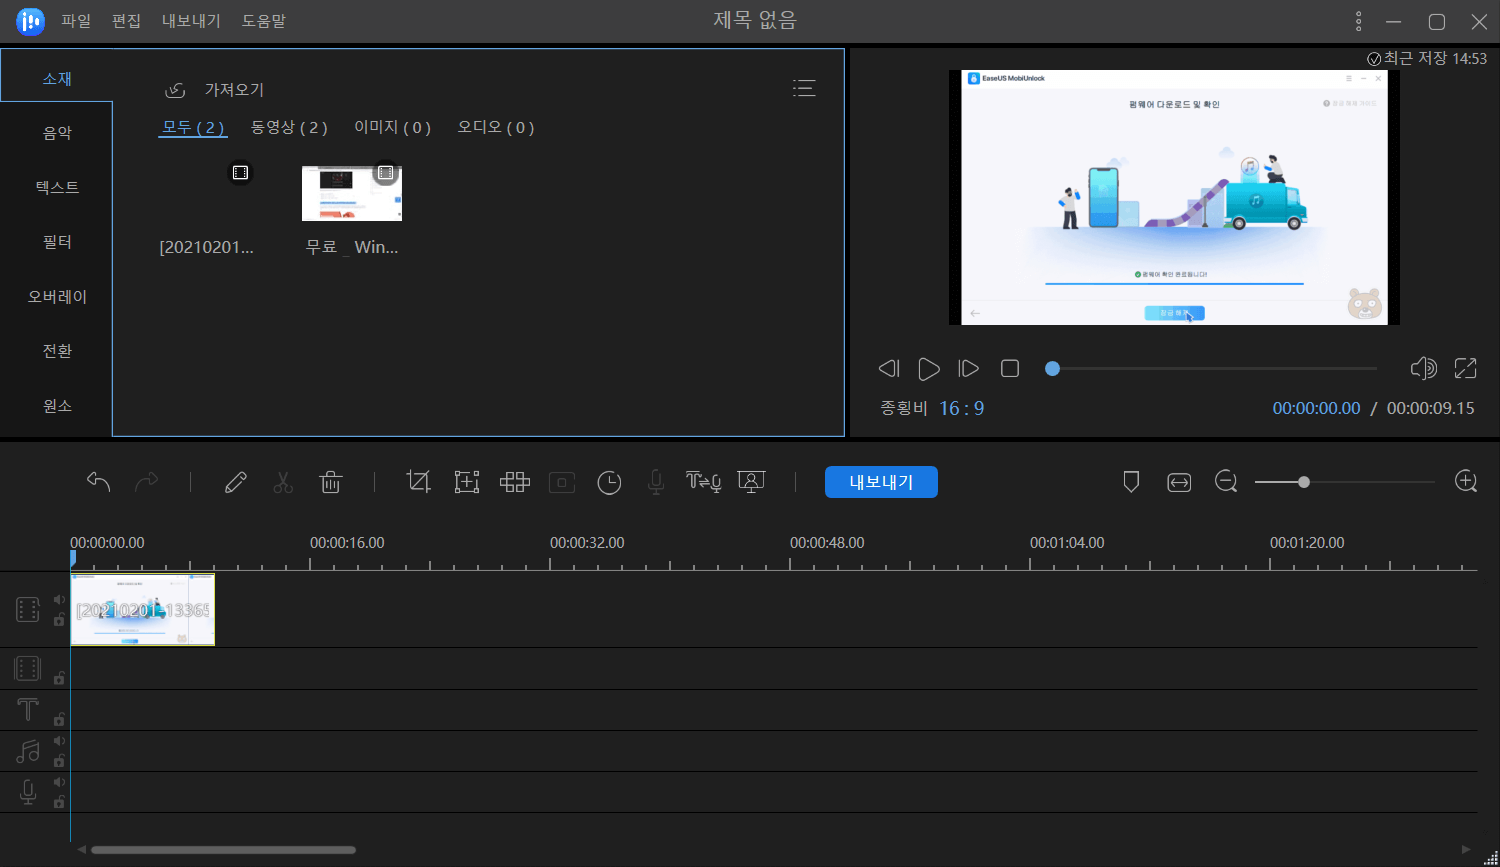Switch media panel to list view

(x=805, y=88)
